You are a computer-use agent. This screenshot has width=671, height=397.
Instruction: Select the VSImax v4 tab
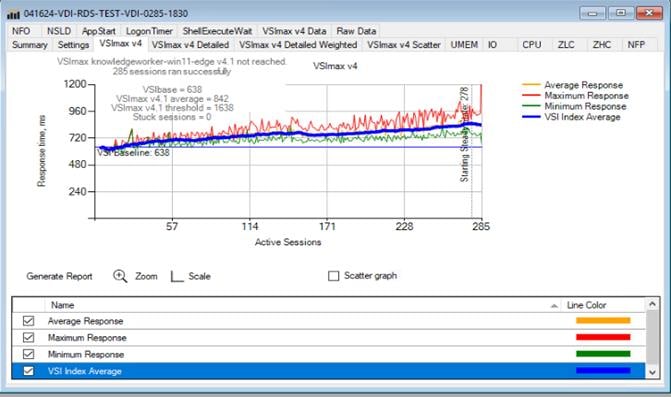click(121, 44)
